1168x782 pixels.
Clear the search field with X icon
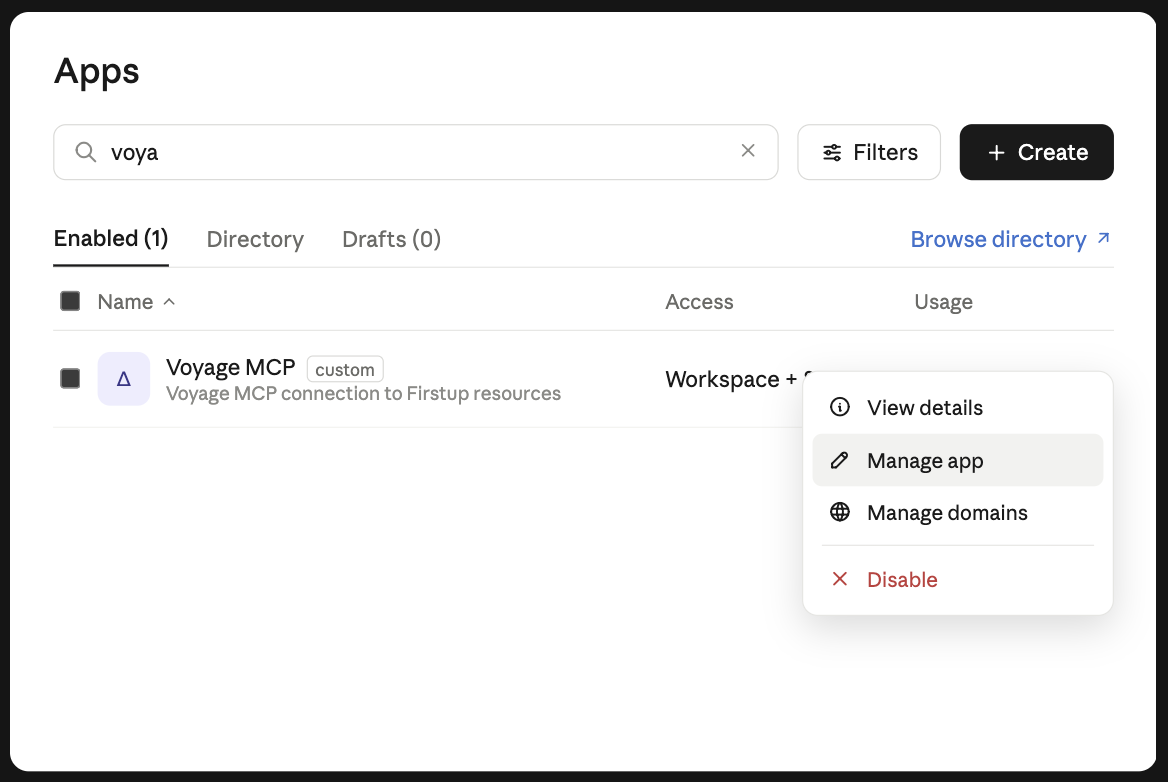click(x=748, y=150)
